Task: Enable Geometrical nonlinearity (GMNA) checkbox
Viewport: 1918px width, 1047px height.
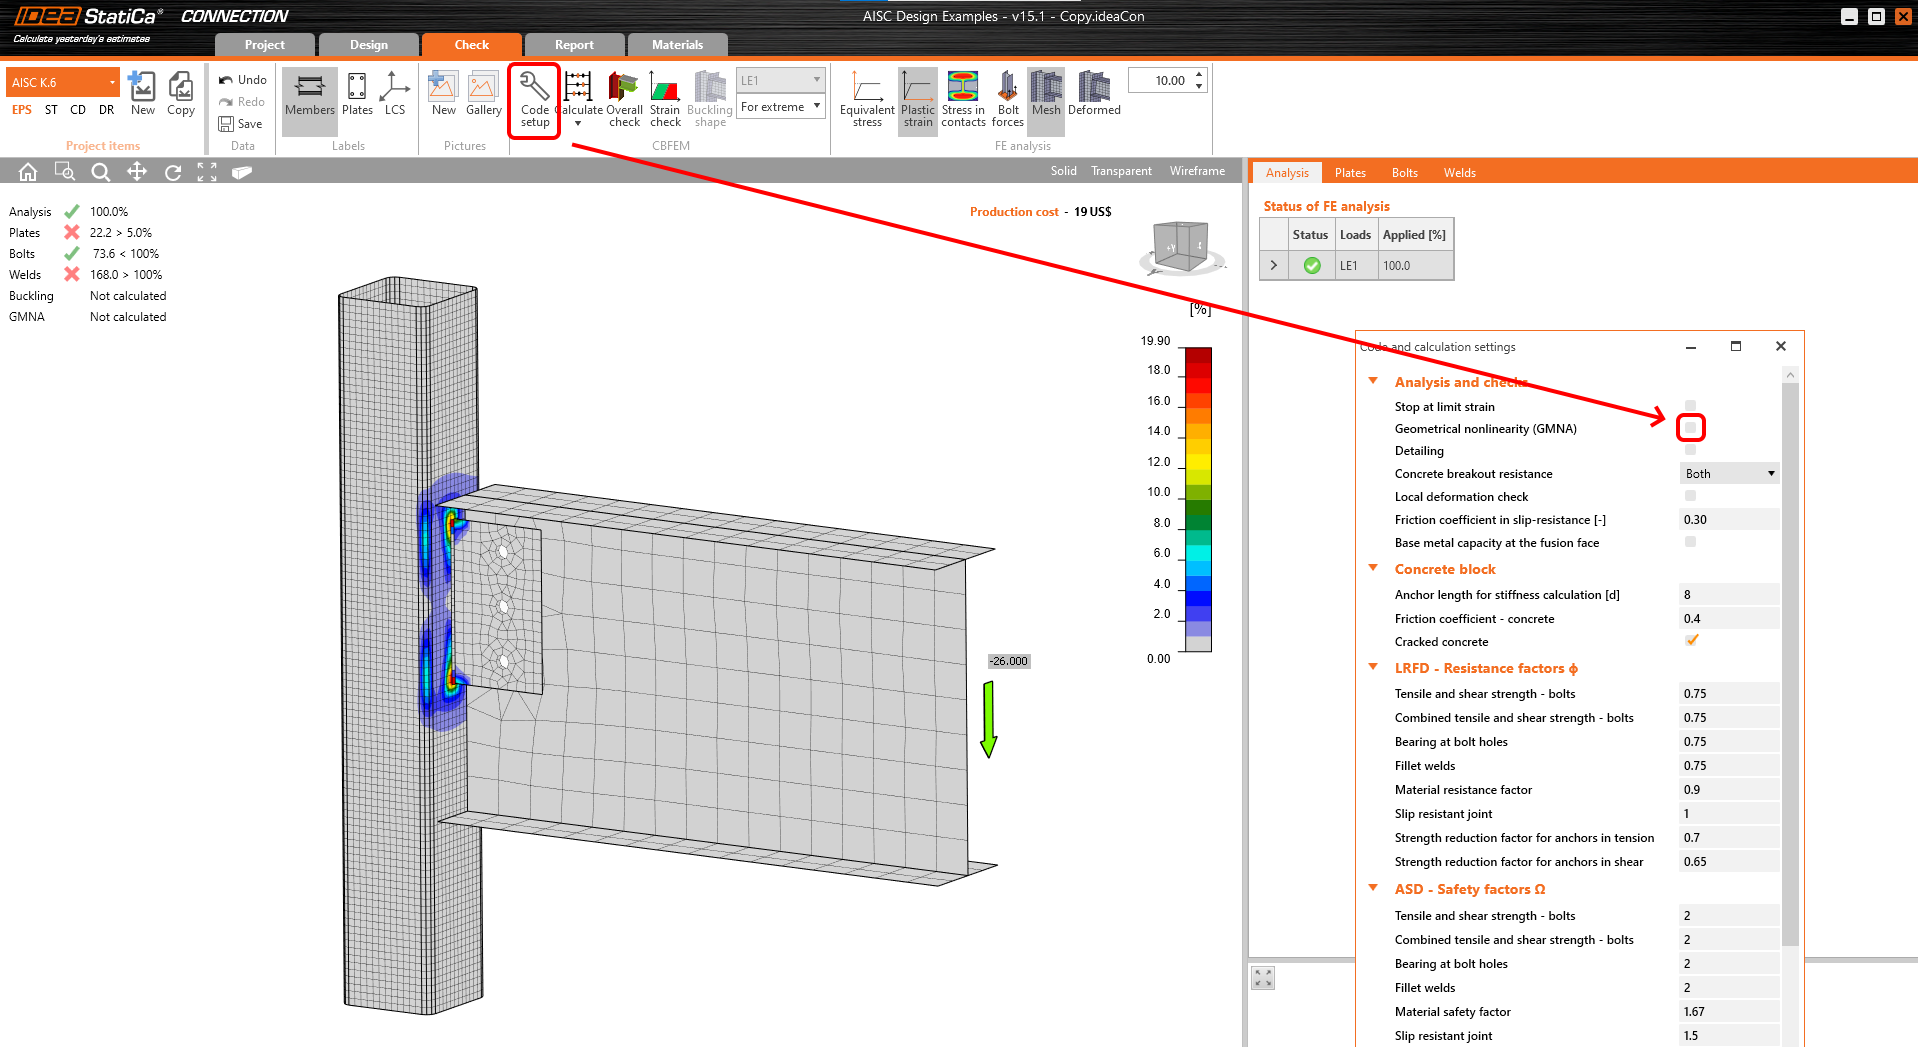Action: click(1690, 428)
